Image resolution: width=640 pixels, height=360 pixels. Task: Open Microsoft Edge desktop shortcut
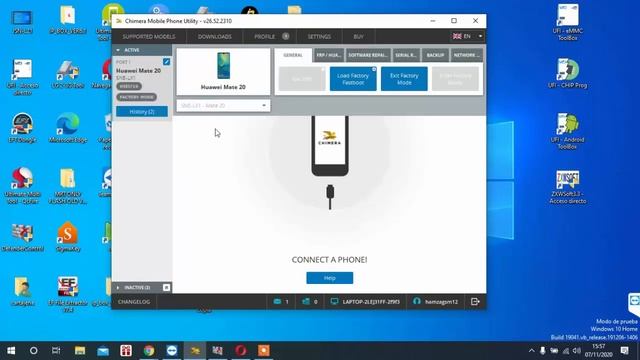click(x=68, y=128)
